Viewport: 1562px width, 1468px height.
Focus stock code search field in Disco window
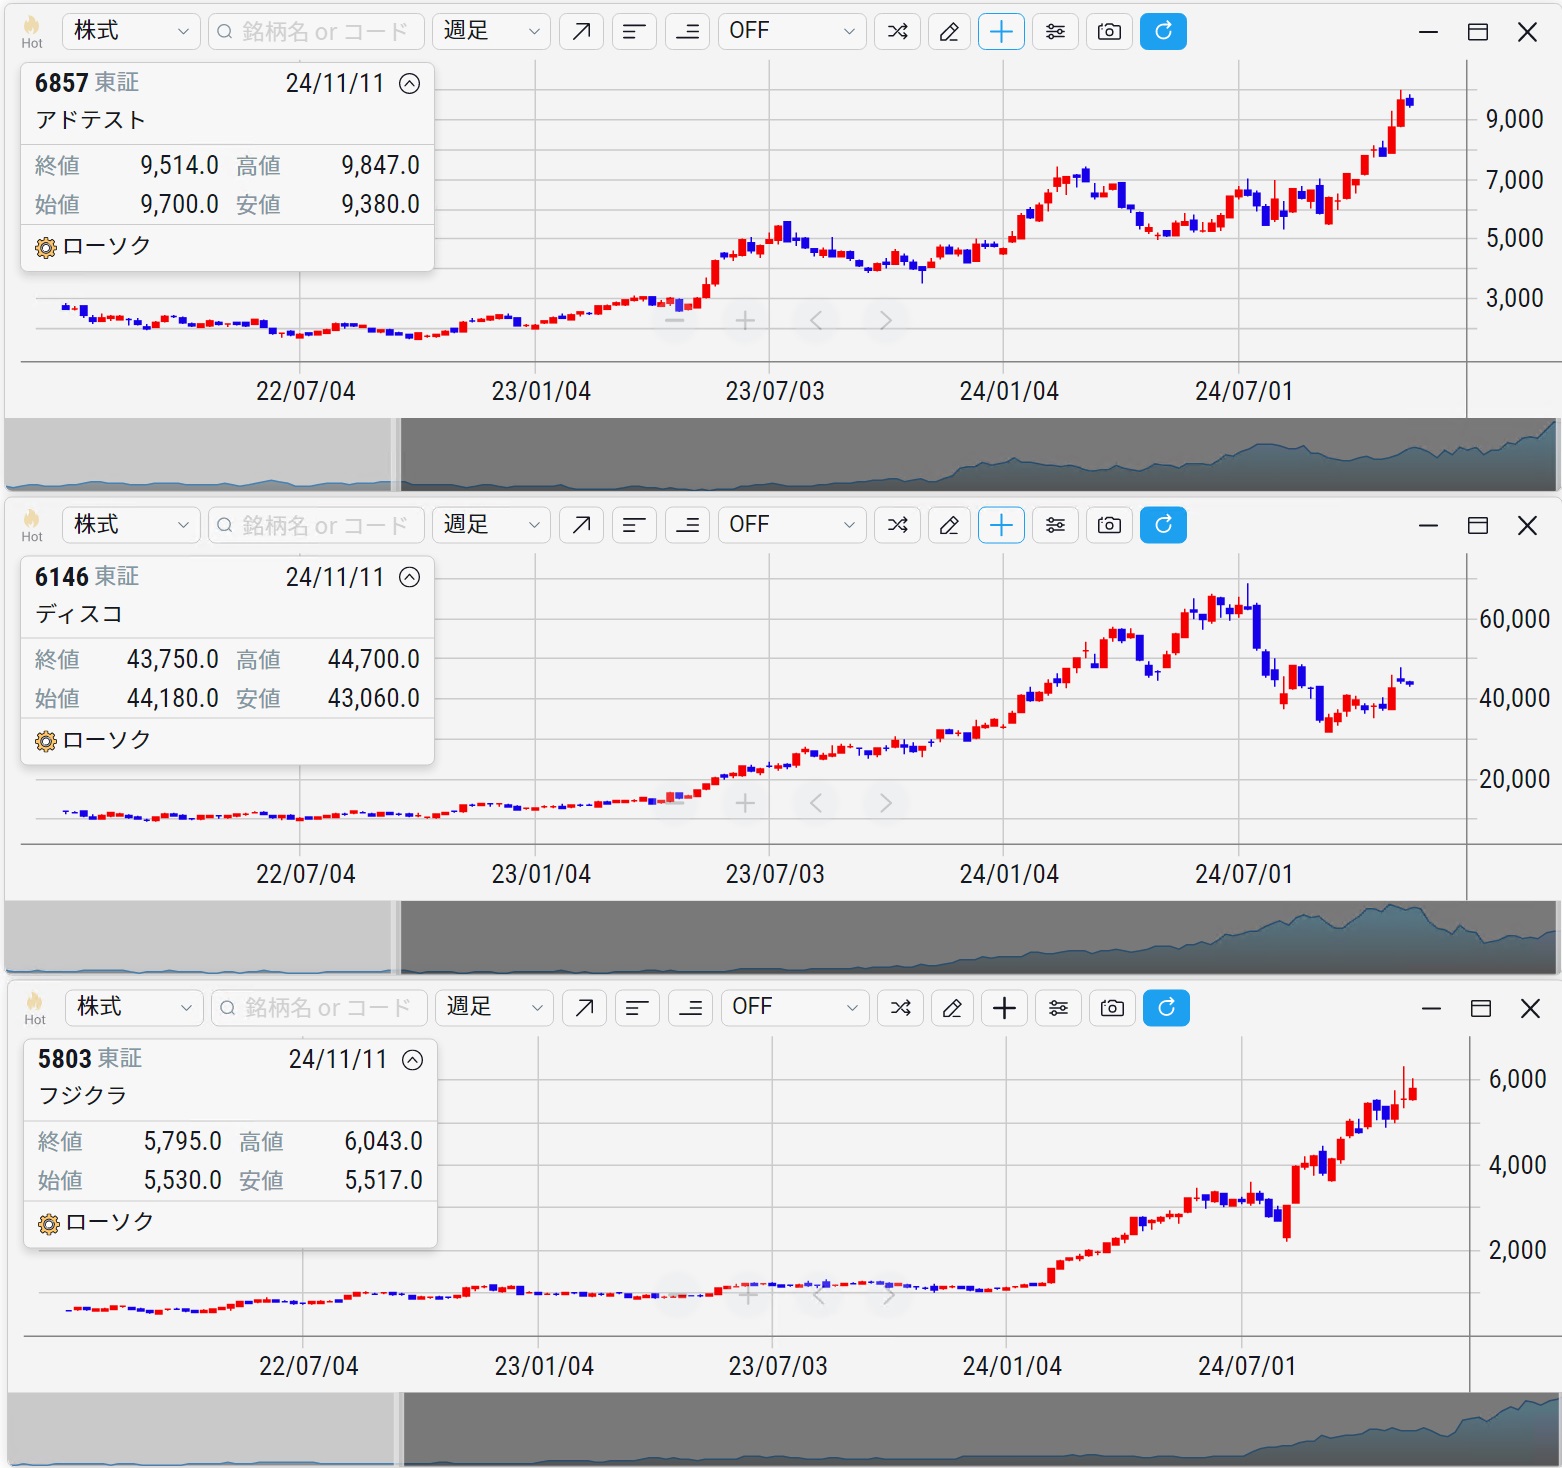[316, 525]
